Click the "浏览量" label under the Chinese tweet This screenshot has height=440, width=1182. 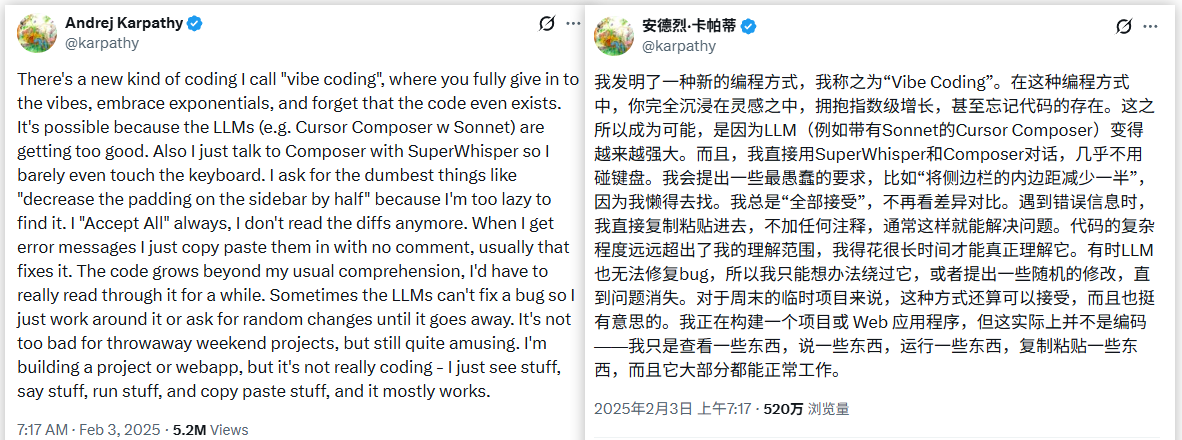[829, 409]
